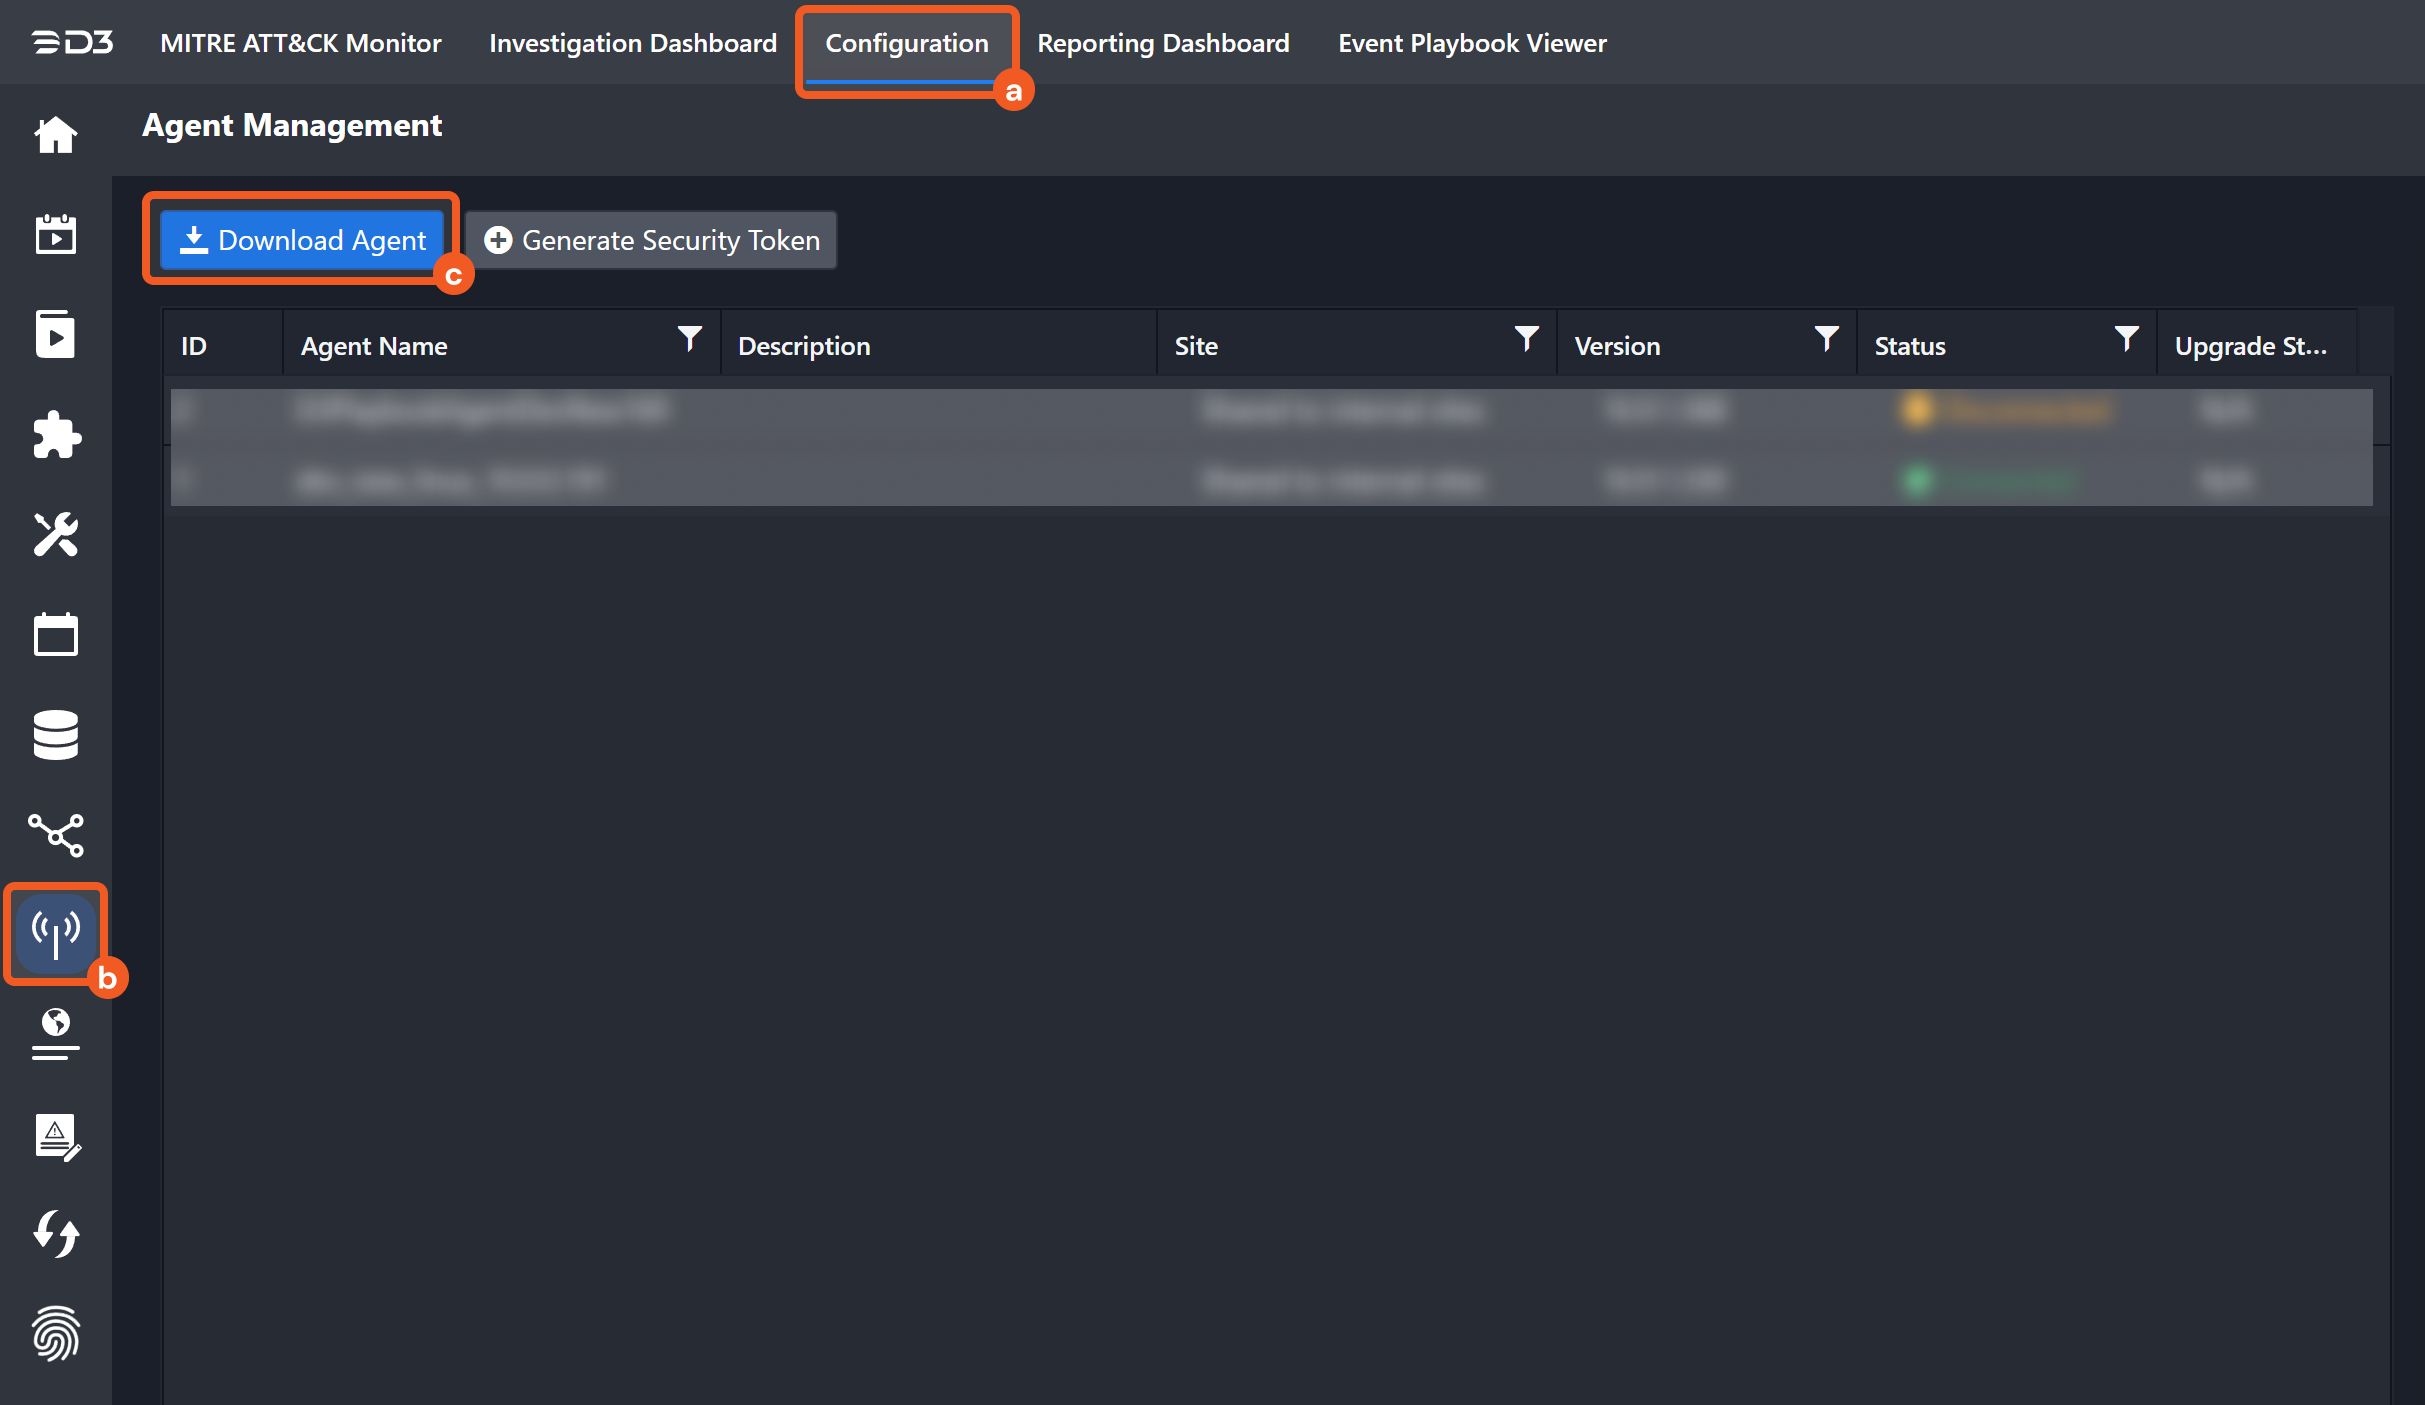Select the first blurred agent row

point(1270,411)
